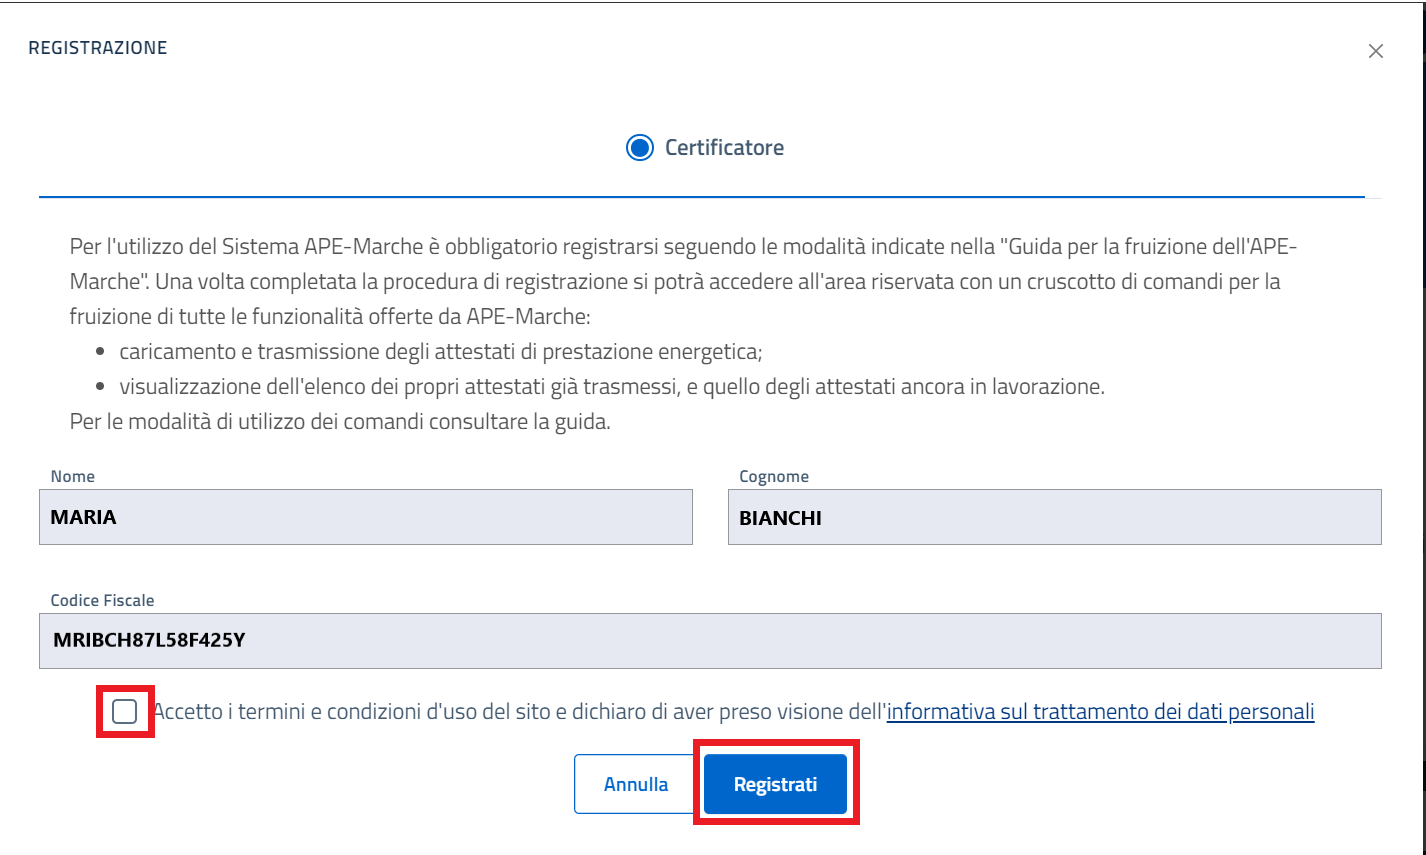Open the informativa sul trattamento dei dati link
Screen dimensions: 1426x855
pos(1098,711)
